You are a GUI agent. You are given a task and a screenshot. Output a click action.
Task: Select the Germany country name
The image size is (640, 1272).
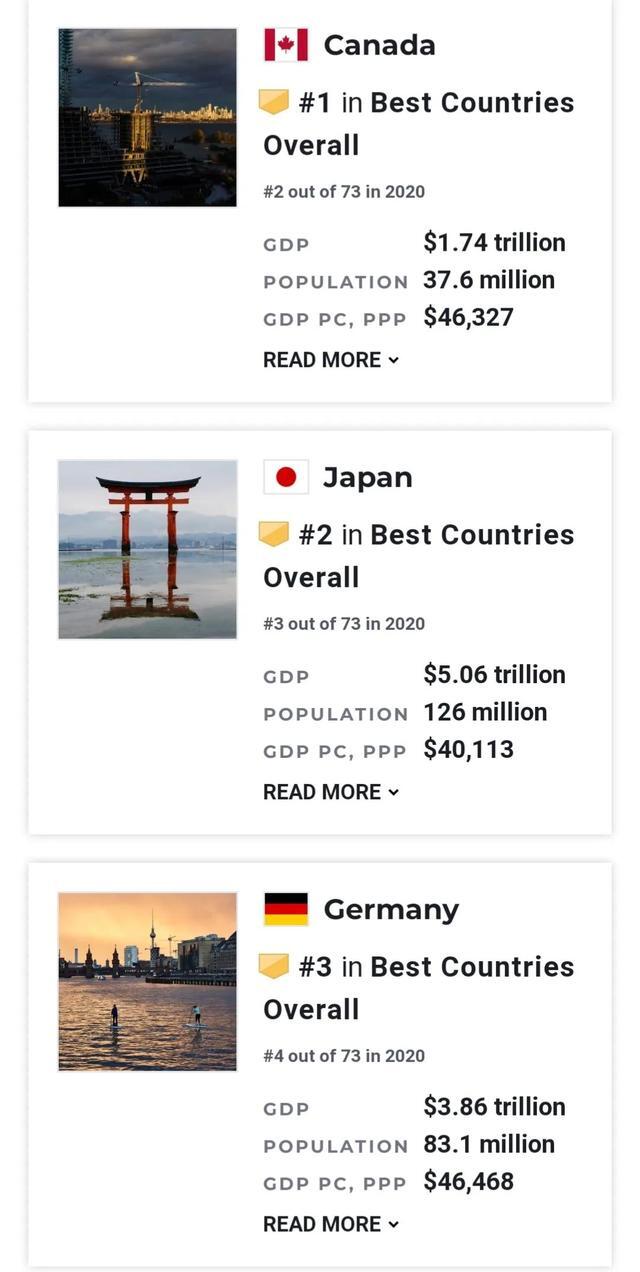[x=390, y=908]
